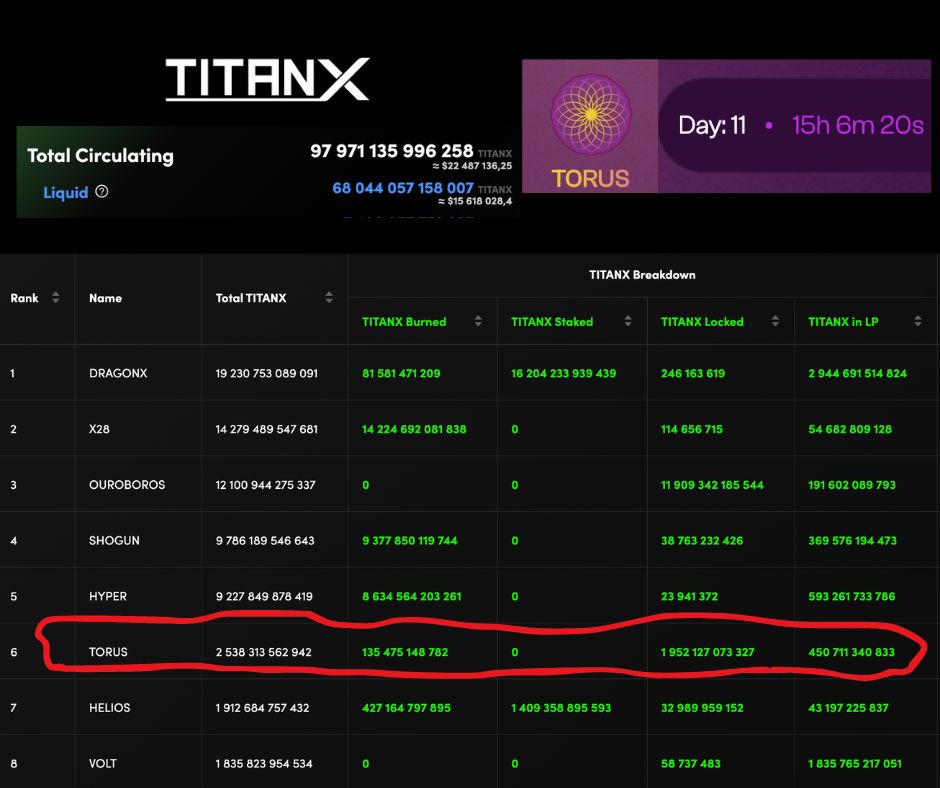940x788 pixels.
Task: Select the DRAGONX row name
Action: 118,373
